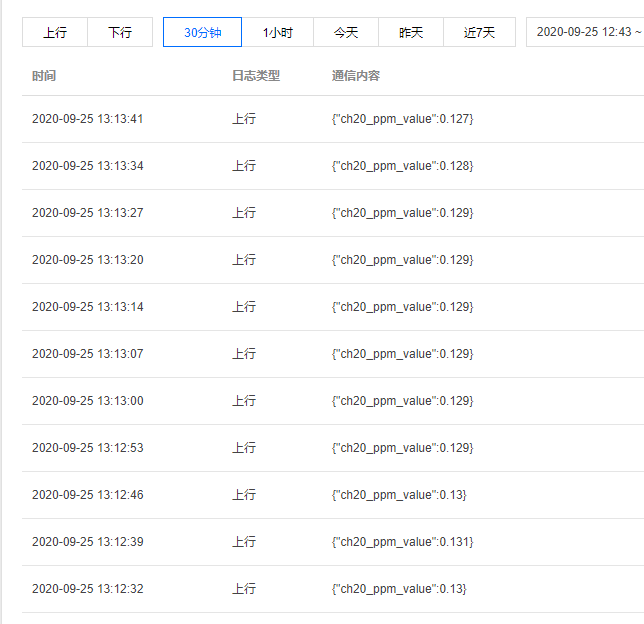Select the payload with value 0.131
This screenshot has height=624, width=644.
pos(402,542)
